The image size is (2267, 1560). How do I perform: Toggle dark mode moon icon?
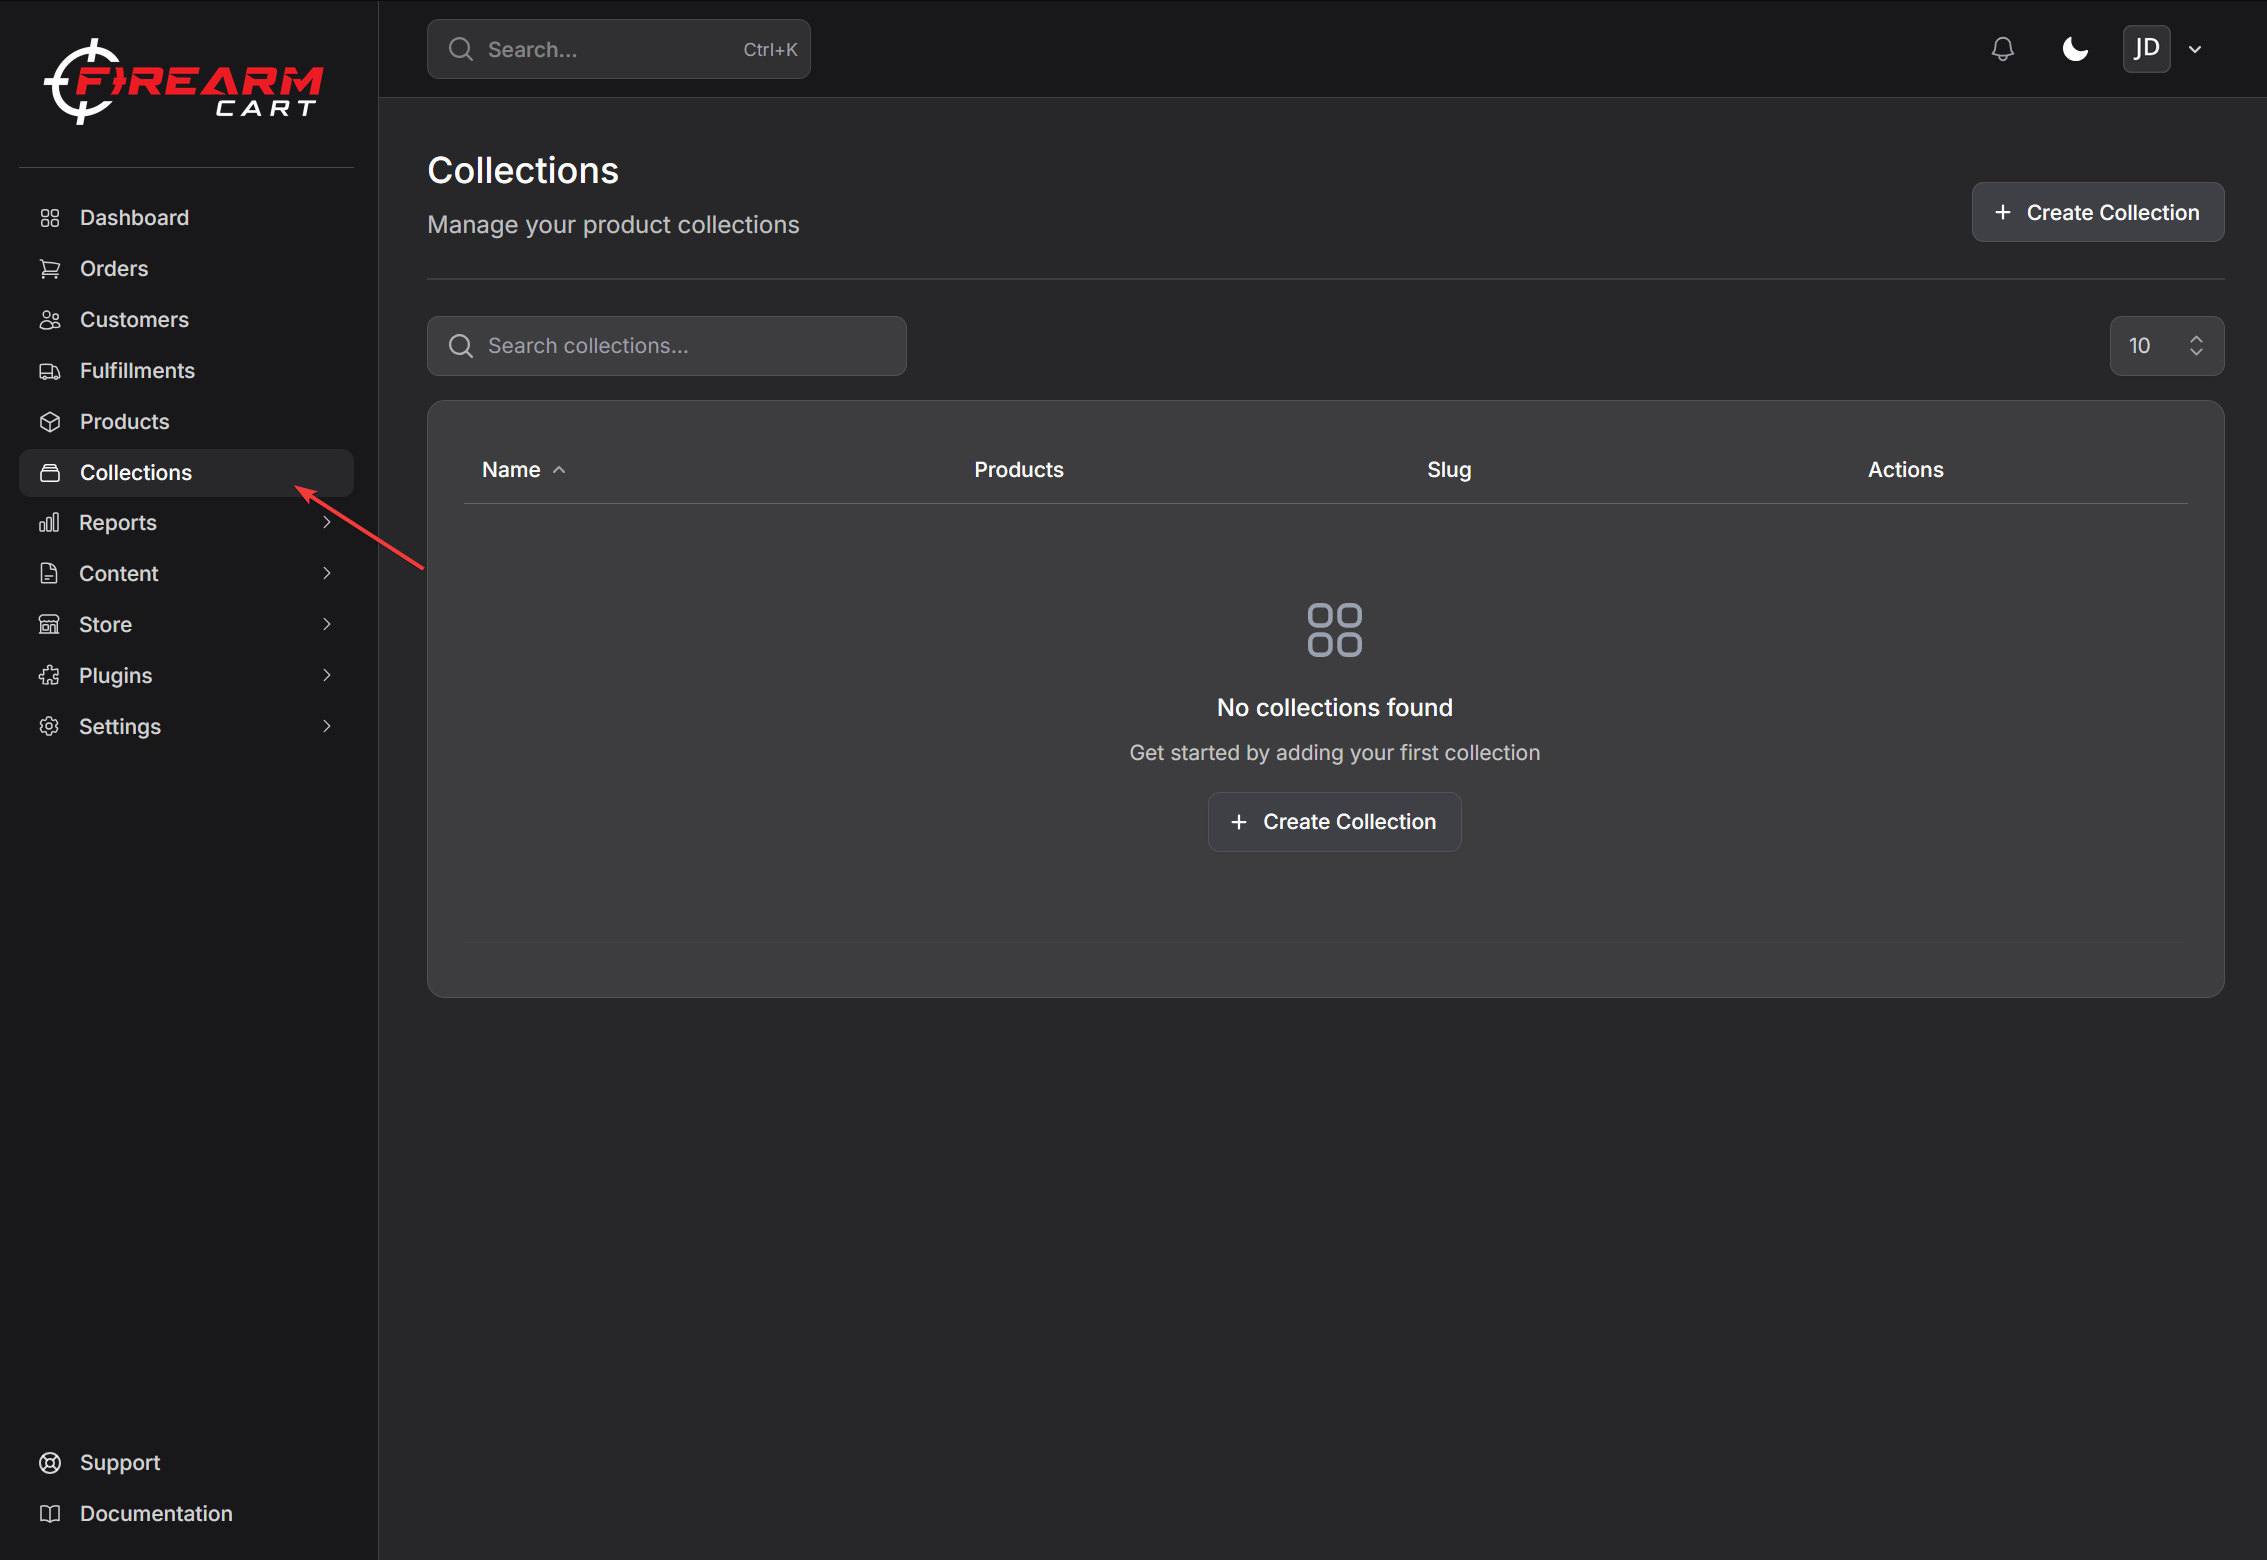pos(2075,49)
